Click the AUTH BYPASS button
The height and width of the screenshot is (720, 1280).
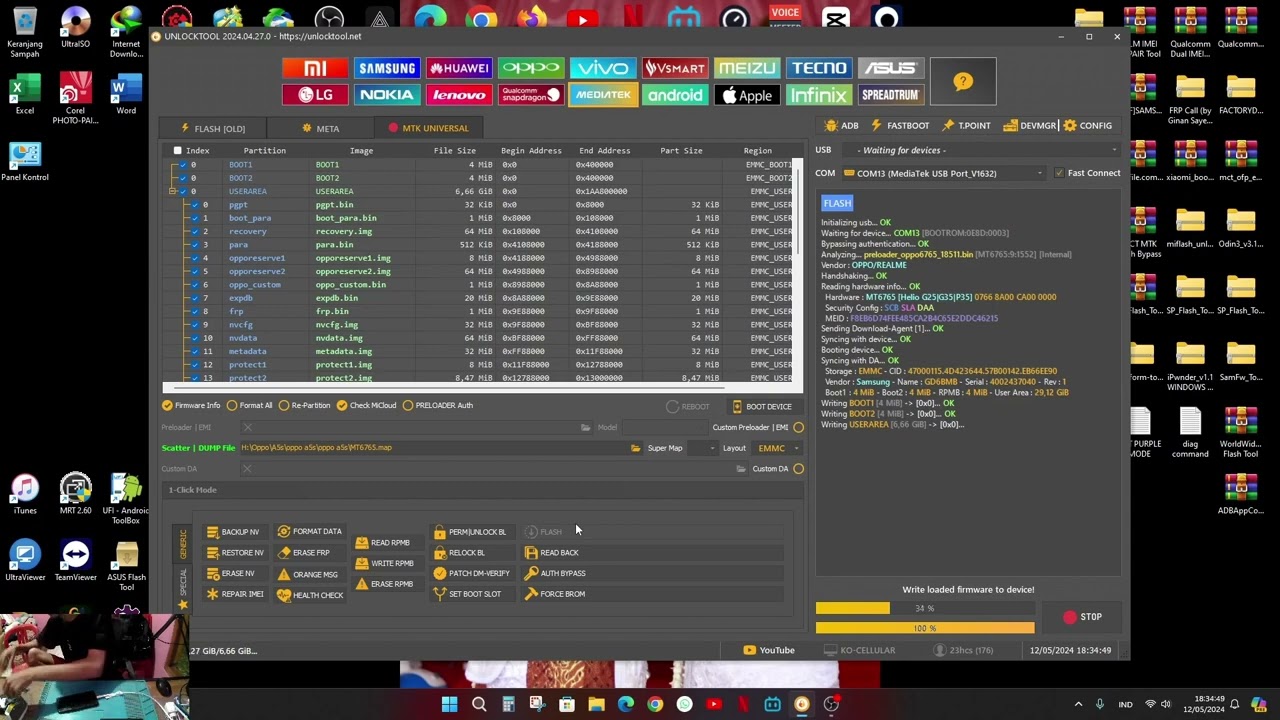coord(555,574)
